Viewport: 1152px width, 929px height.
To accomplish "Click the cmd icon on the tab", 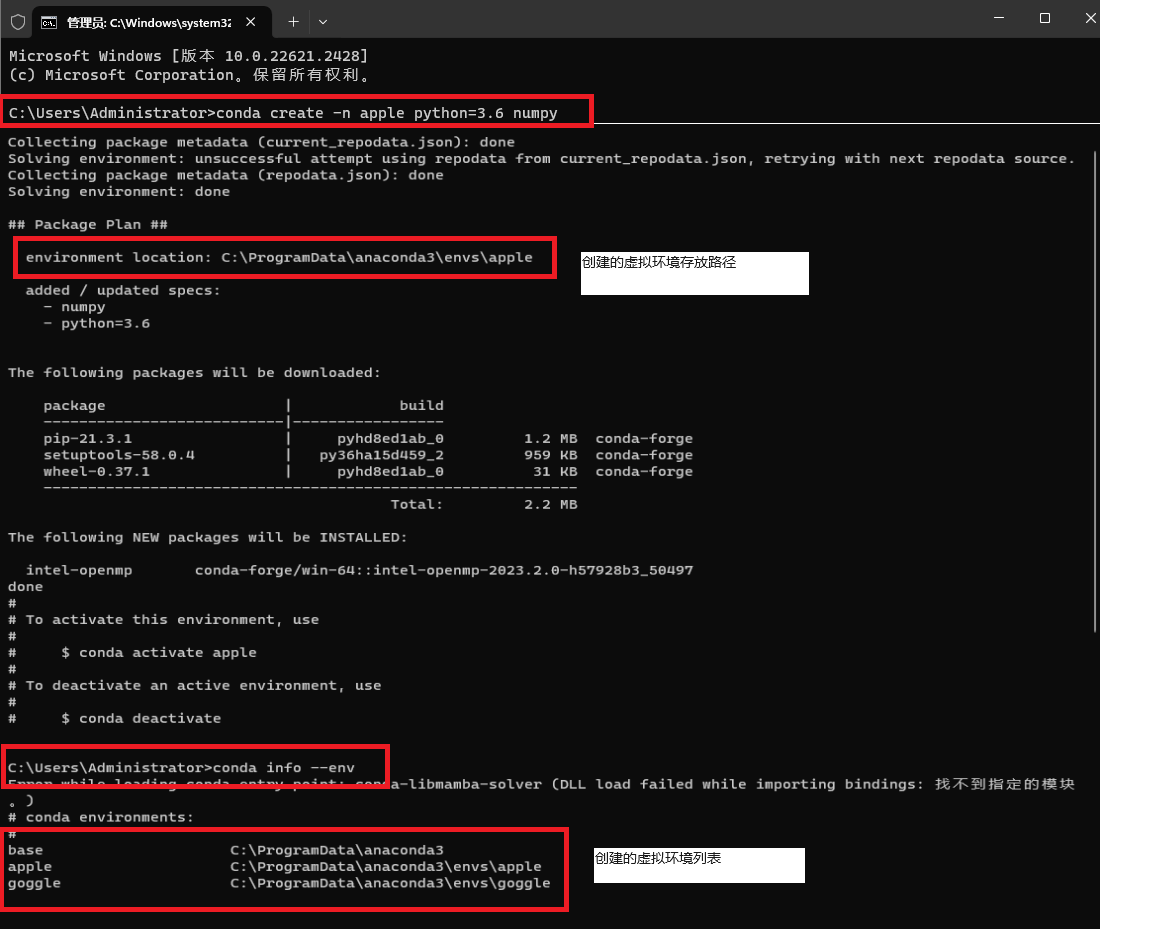I will pos(48,23).
